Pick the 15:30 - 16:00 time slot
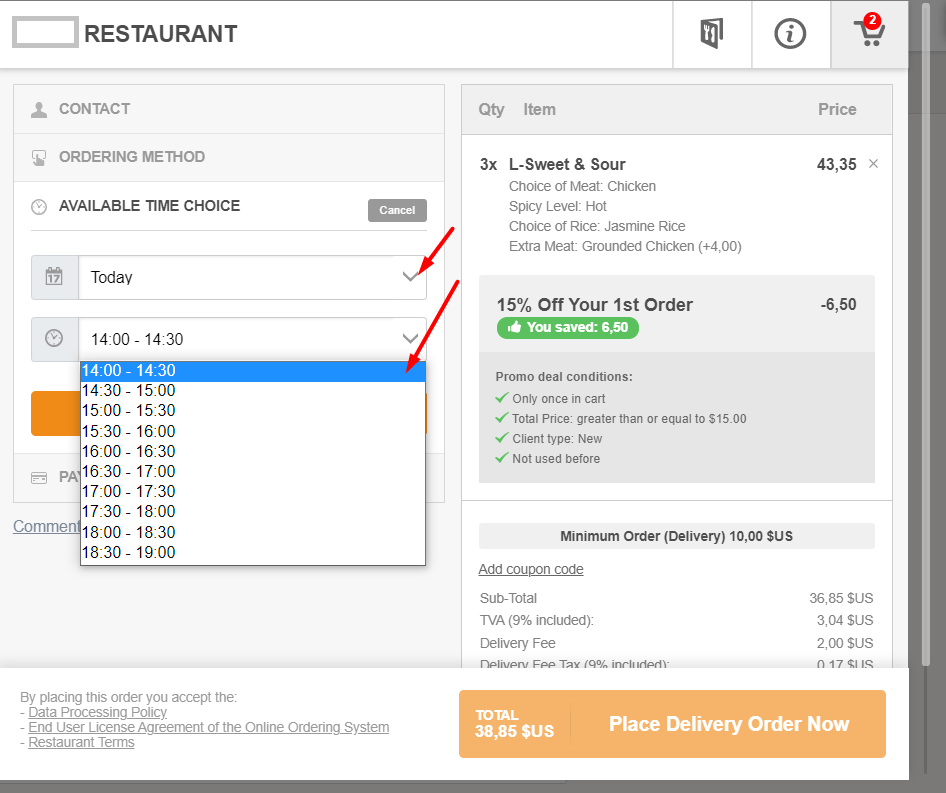 click(x=253, y=431)
